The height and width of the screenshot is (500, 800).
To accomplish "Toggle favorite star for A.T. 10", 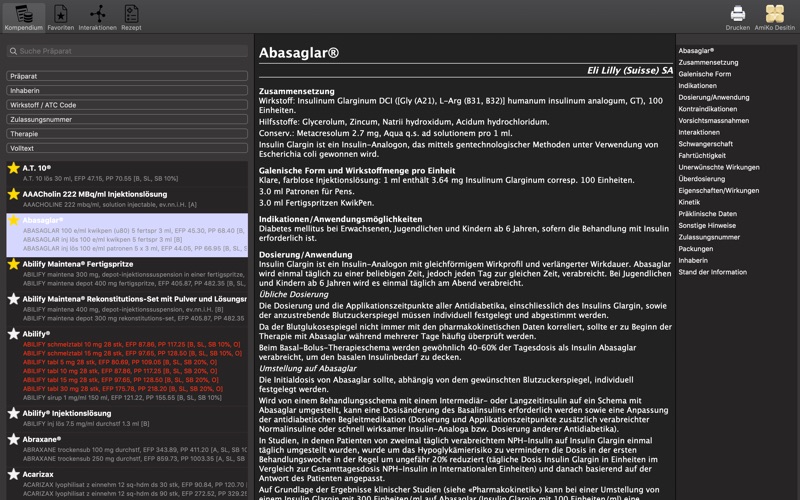I will (x=14, y=168).
